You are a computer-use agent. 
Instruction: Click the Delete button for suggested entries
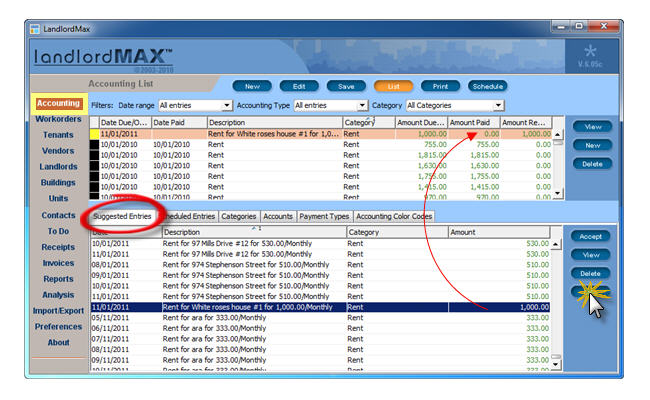(x=591, y=274)
